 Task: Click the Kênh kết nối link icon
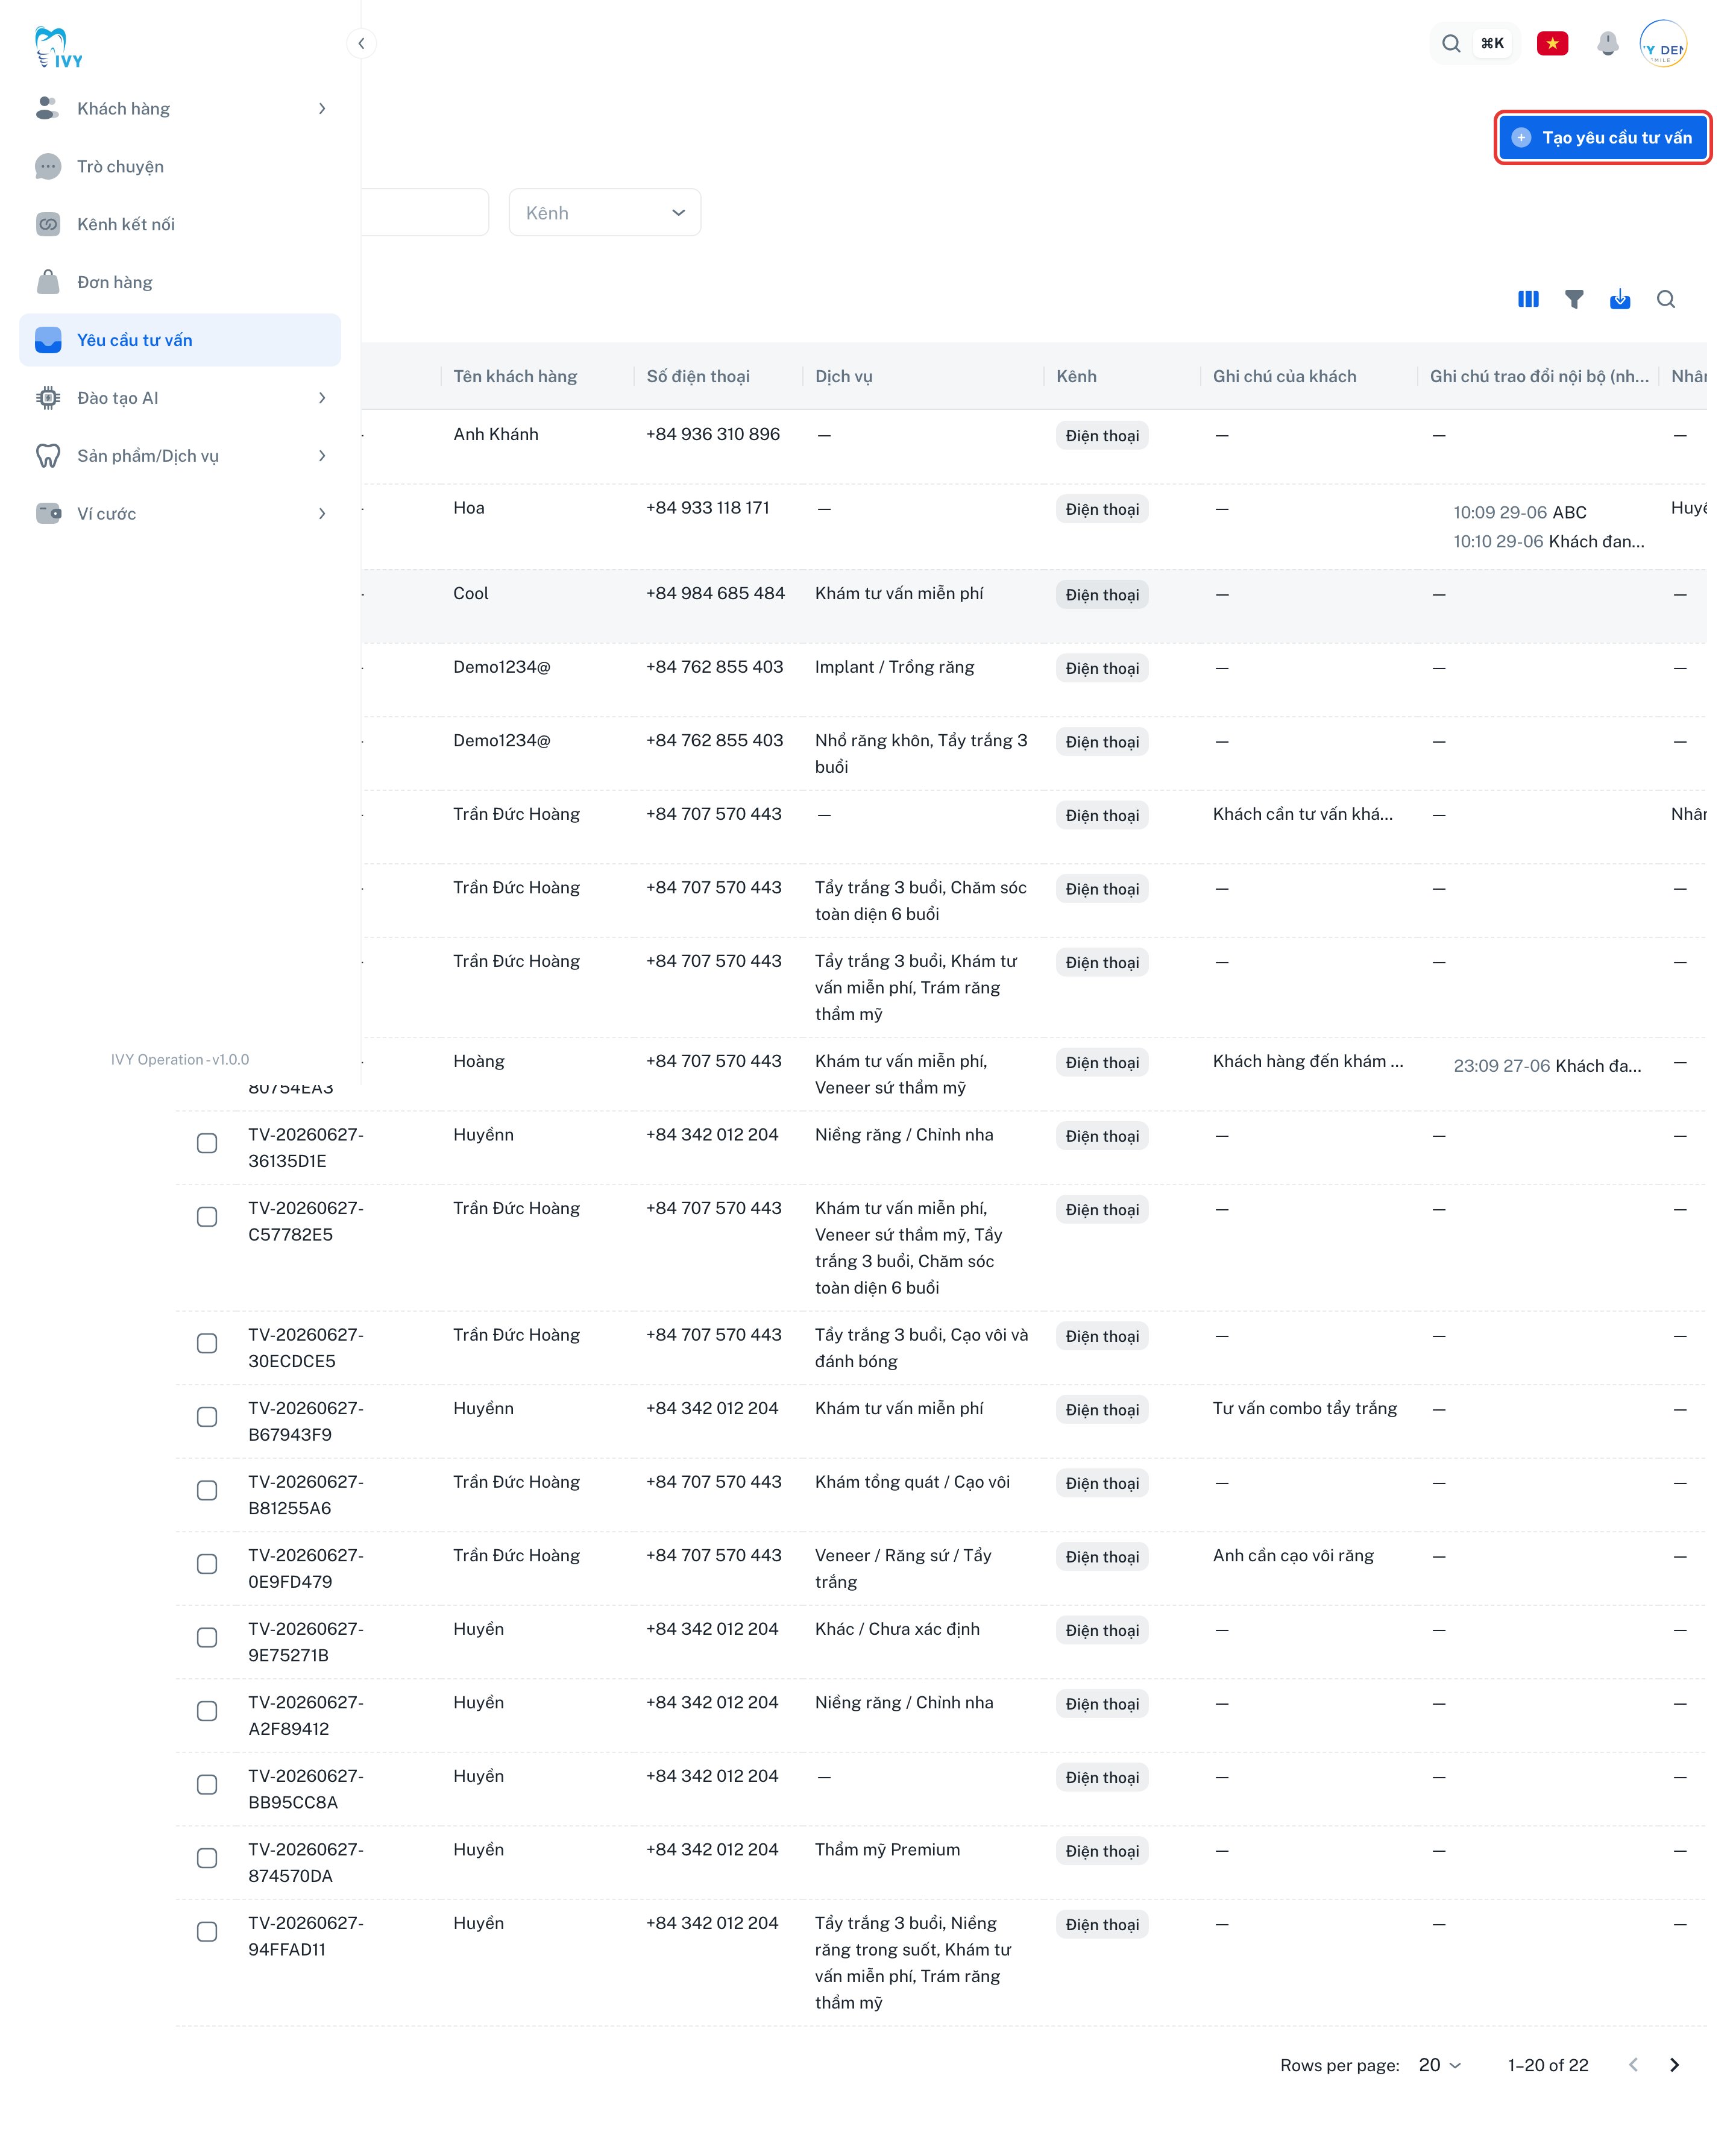coord(48,224)
